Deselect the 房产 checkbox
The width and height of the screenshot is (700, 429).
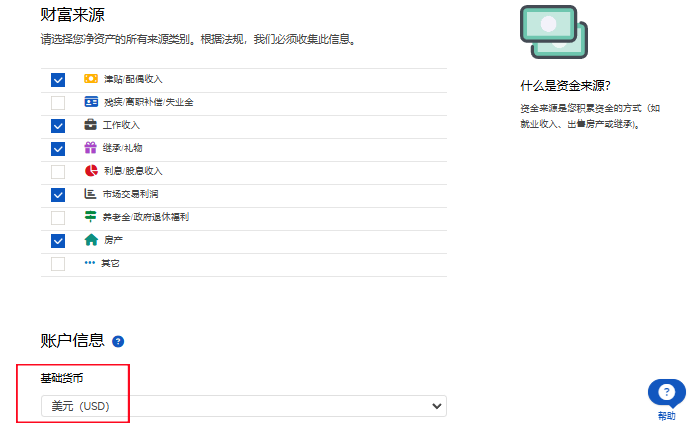pyautogui.click(x=58, y=240)
